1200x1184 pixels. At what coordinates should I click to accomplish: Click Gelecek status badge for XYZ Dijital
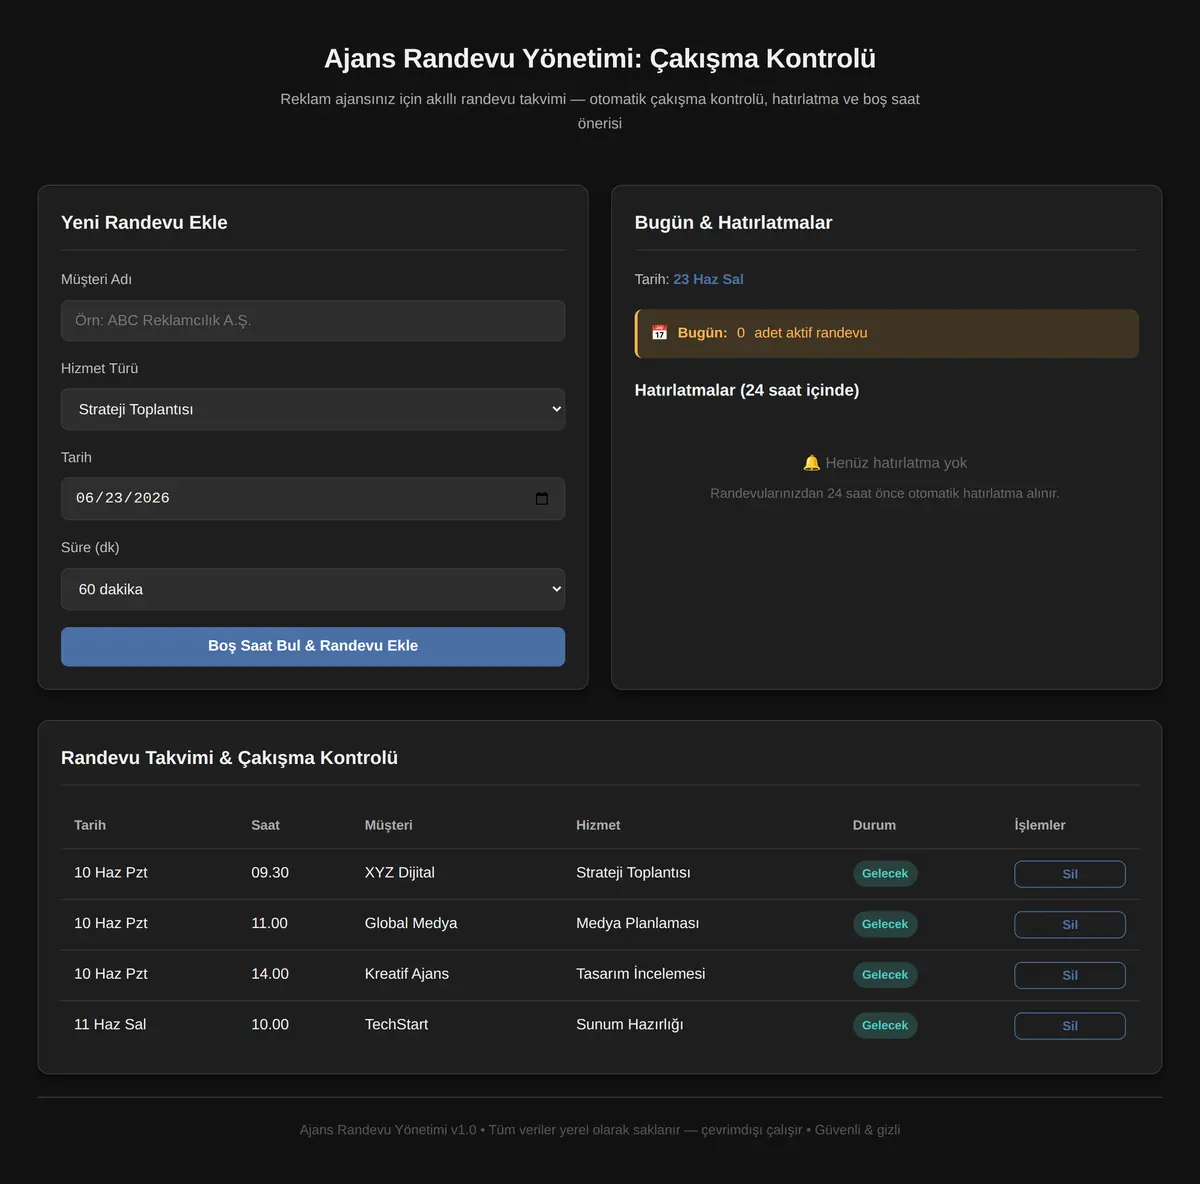click(x=885, y=874)
